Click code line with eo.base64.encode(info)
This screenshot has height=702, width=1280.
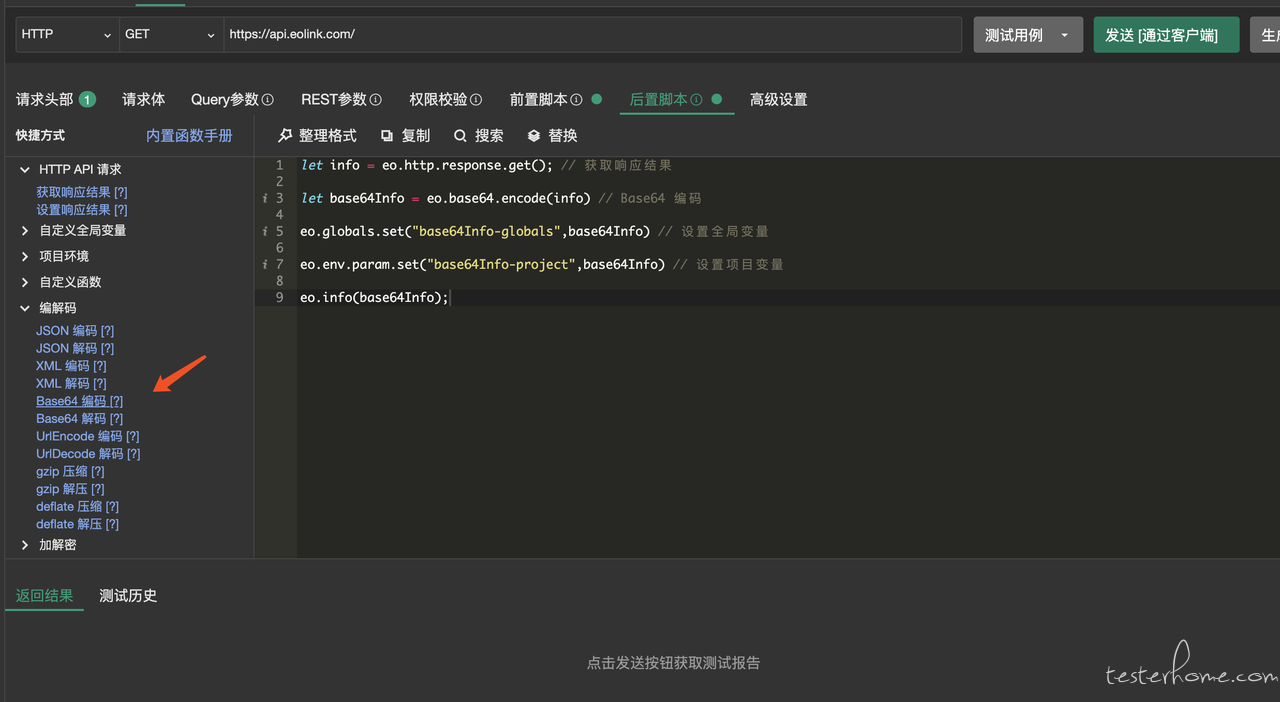pyautogui.click(x=501, y=198)
